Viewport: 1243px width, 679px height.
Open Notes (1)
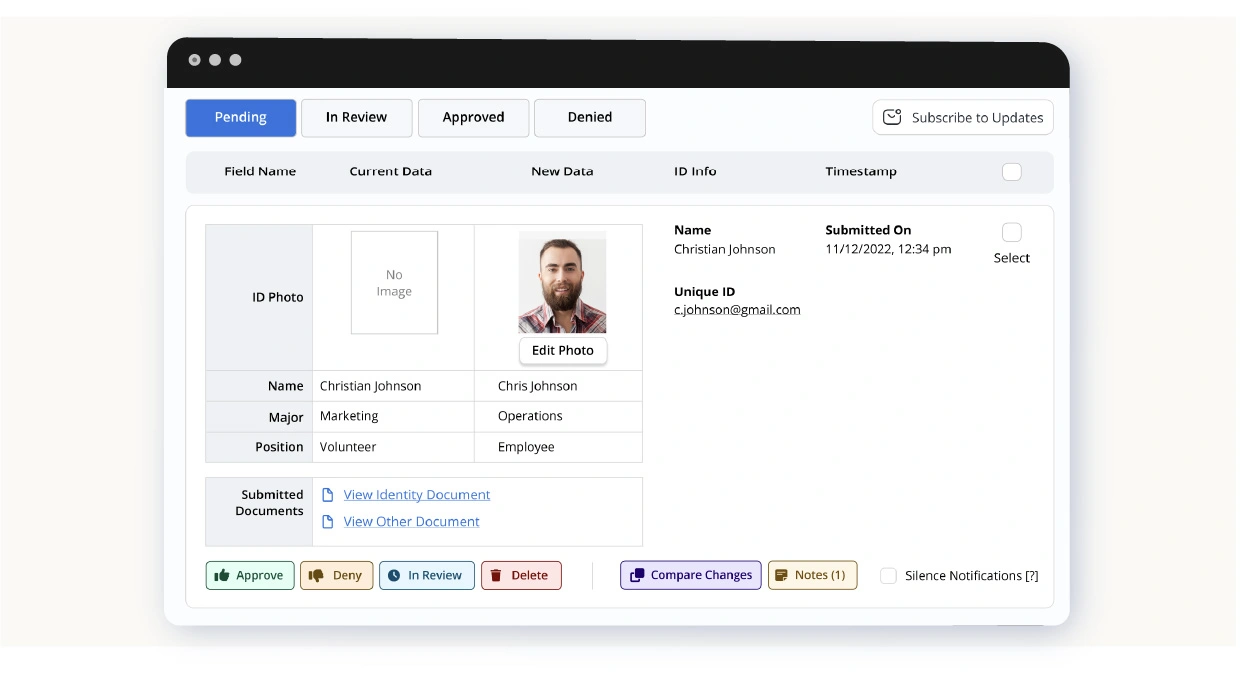click(x=812, y=575)
